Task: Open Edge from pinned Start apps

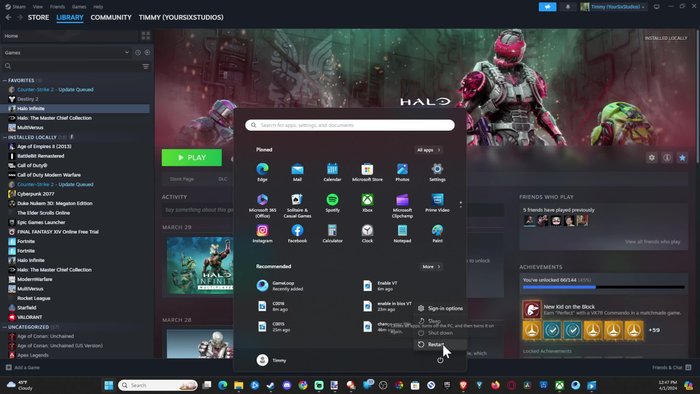Action: [262, 172]
